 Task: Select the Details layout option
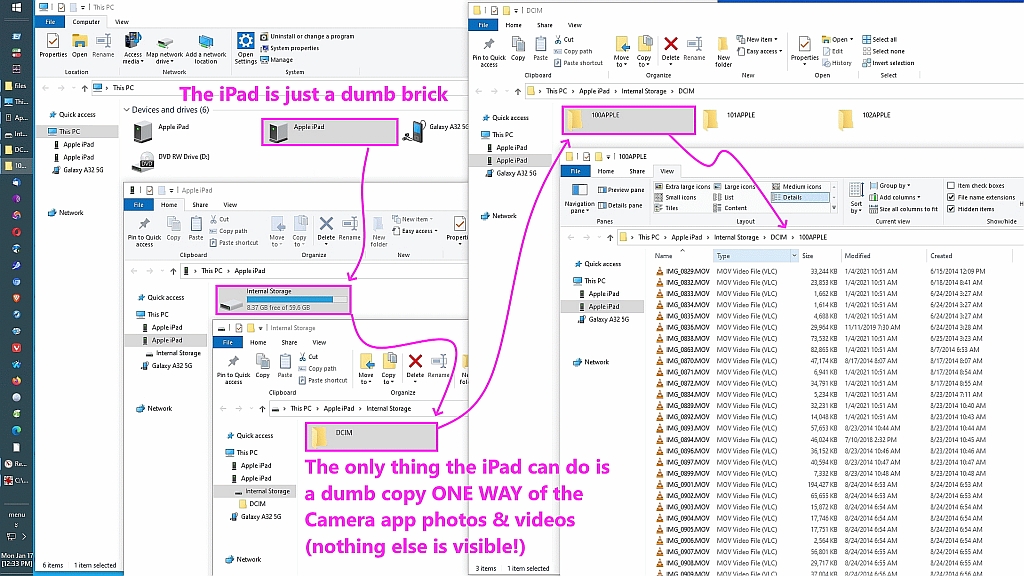(801, 197)
